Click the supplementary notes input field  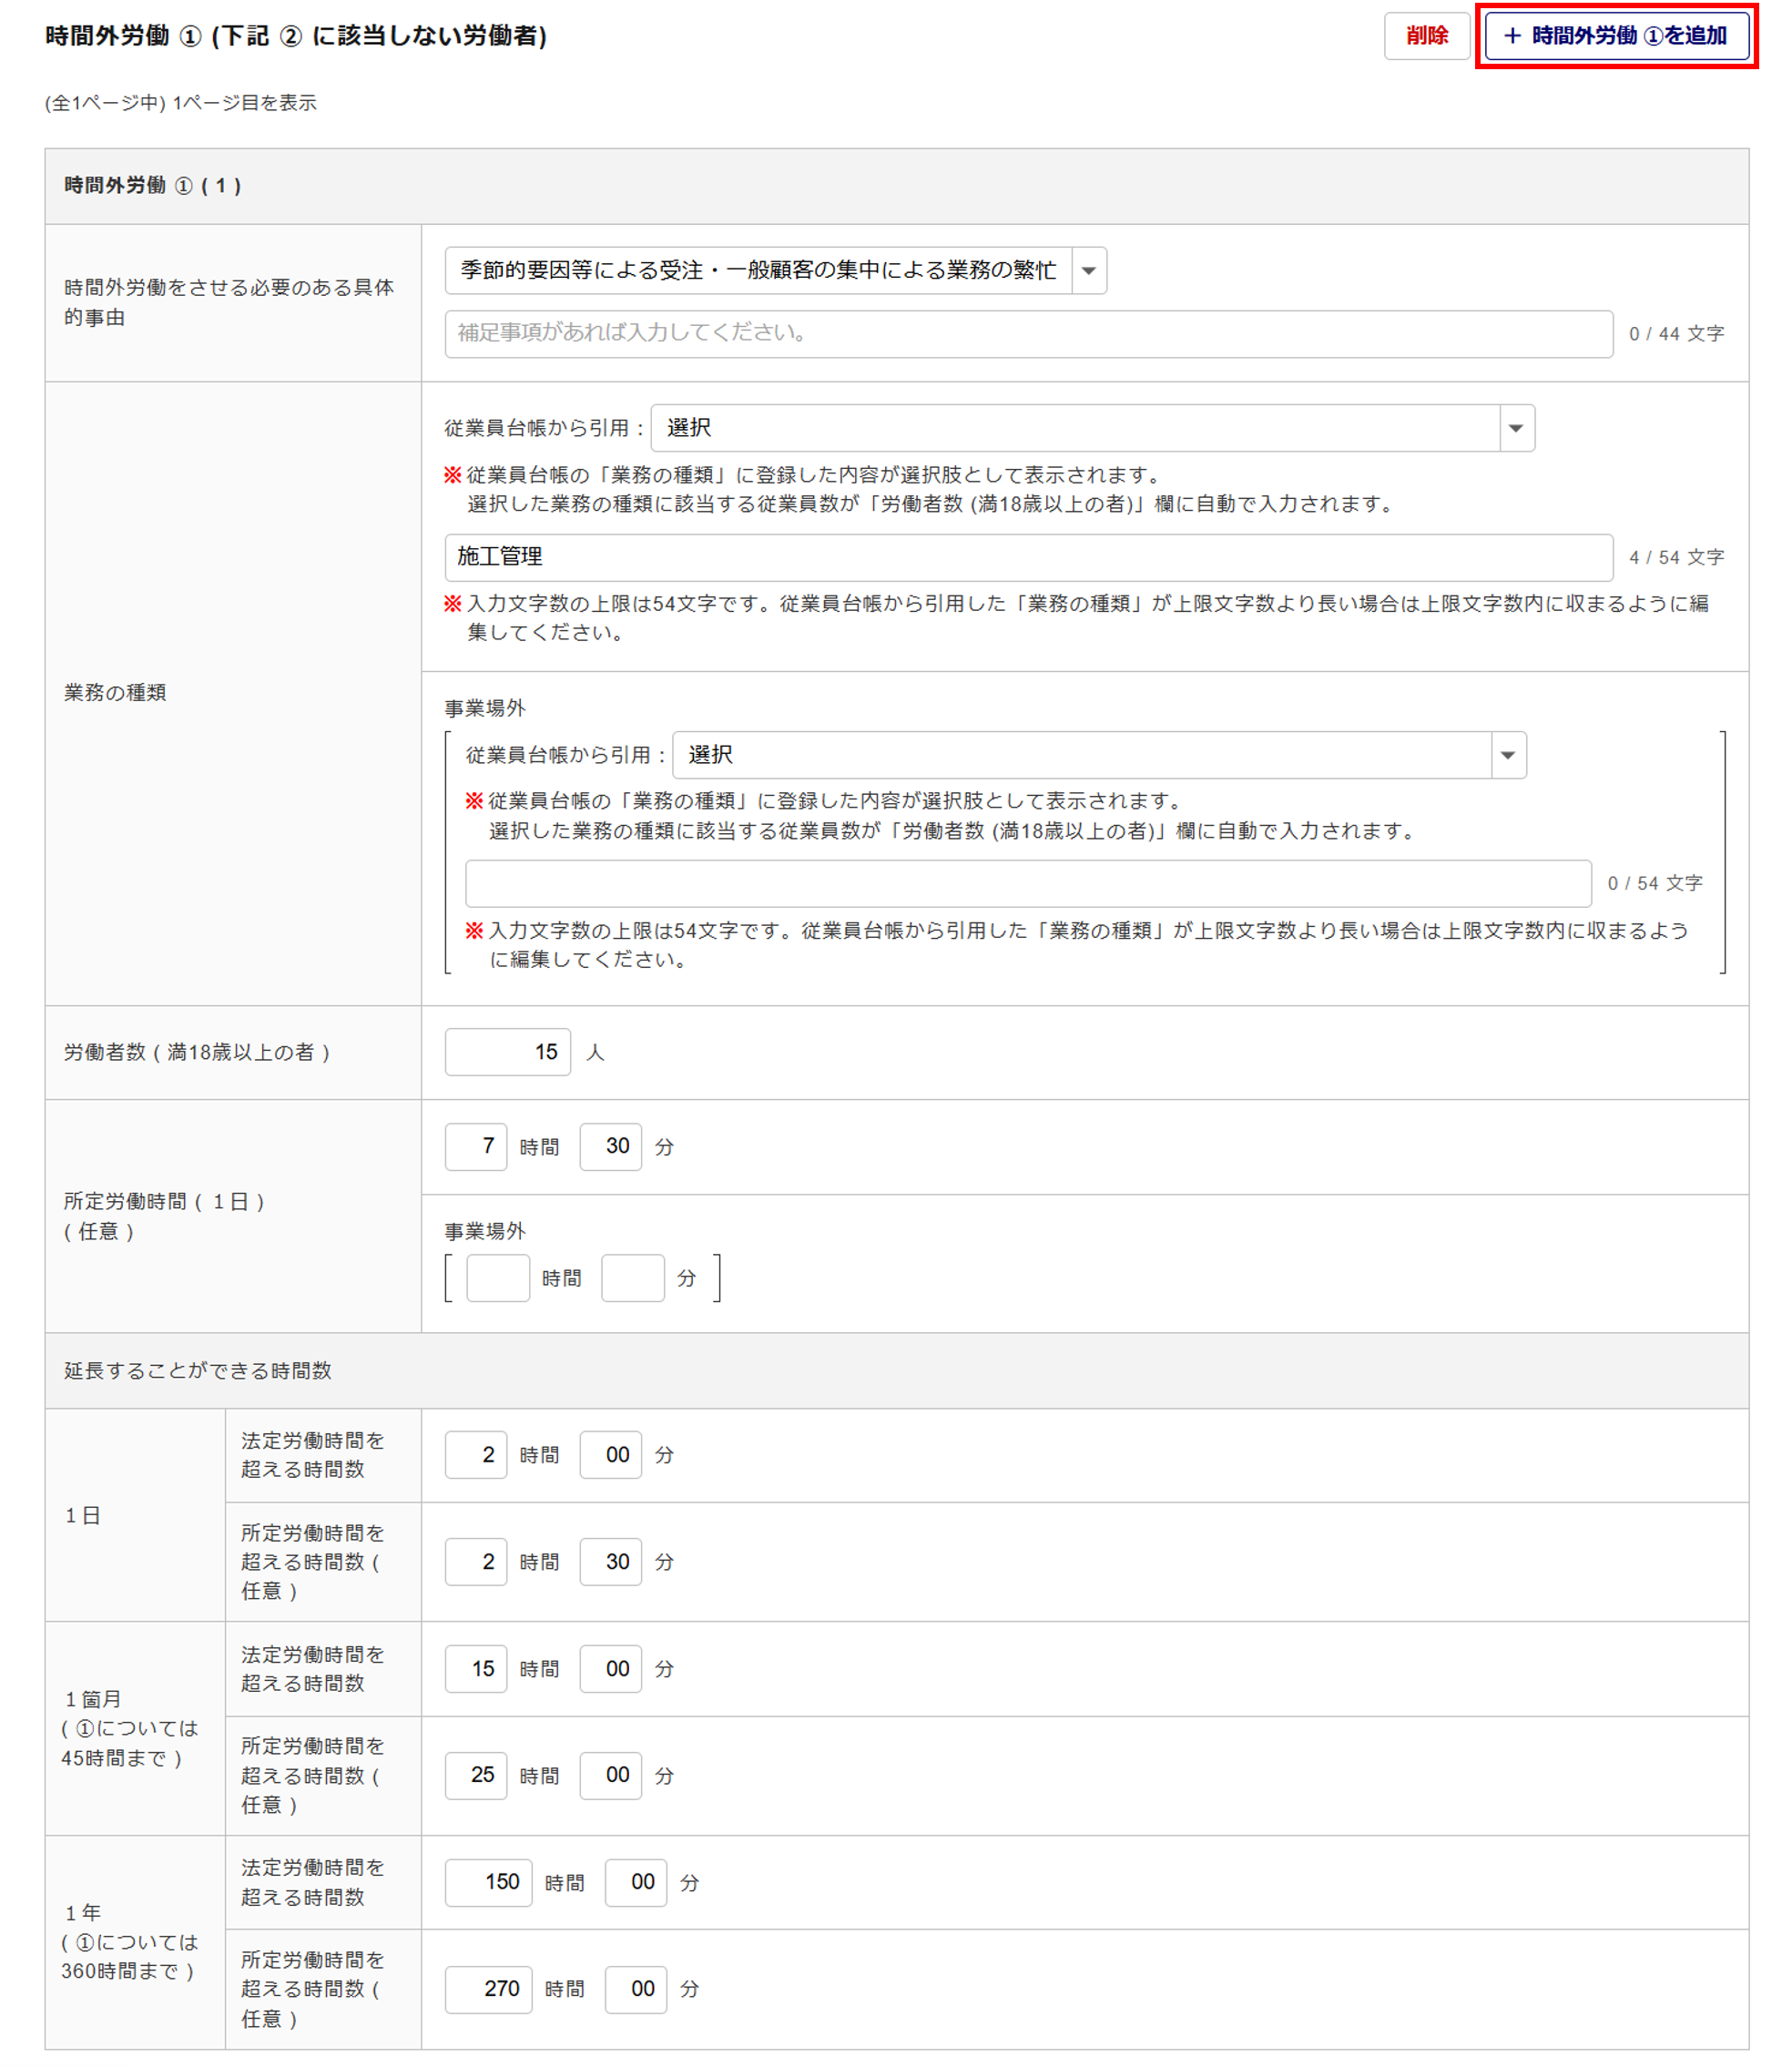tap(1028, 333)
